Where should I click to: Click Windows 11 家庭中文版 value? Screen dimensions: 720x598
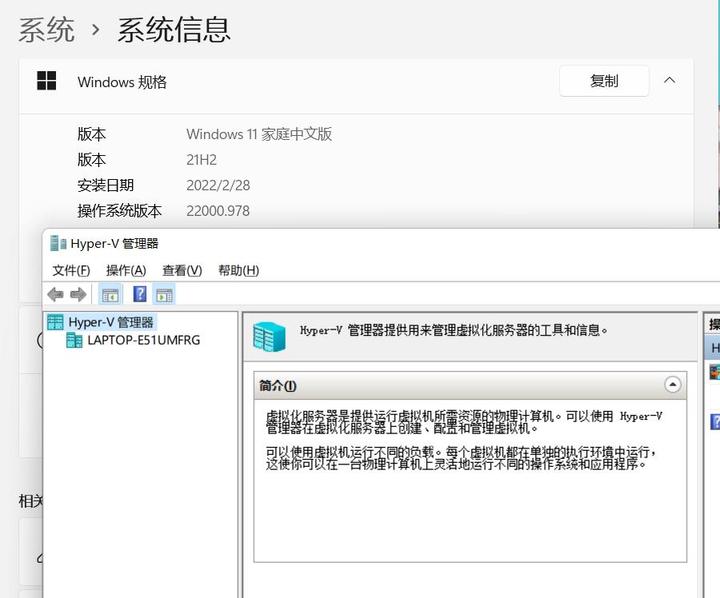(259, 134)
